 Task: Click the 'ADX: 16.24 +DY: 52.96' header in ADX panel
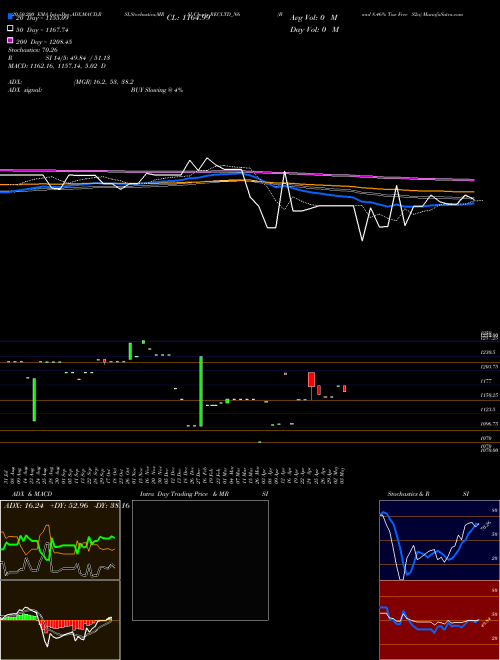(x=46, y=506)
